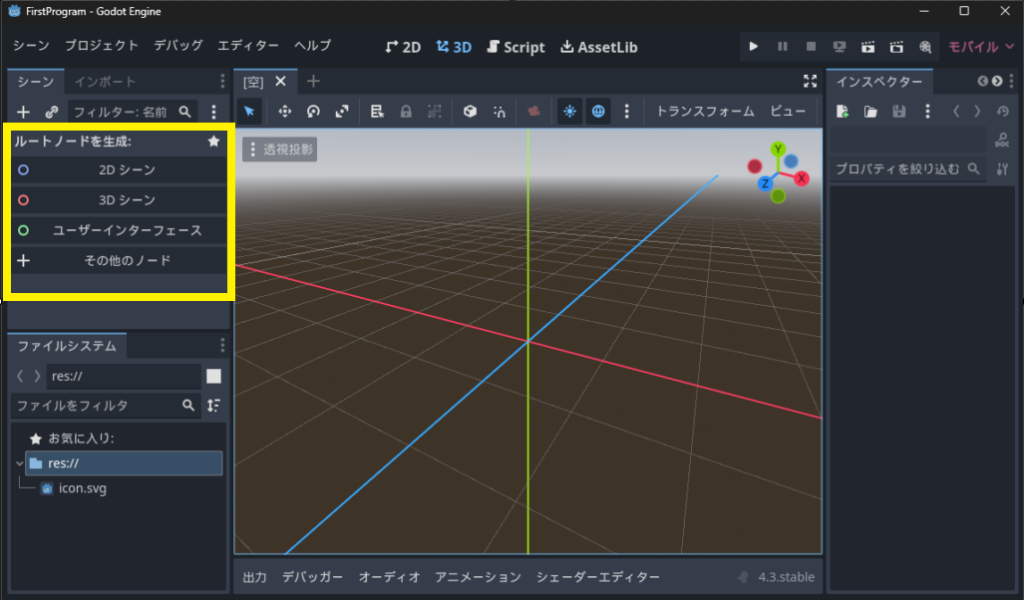Open online documentation DOC icon
This screenshot has height=600, width=1024.
pyautogui.click(x=1002, y=140)
